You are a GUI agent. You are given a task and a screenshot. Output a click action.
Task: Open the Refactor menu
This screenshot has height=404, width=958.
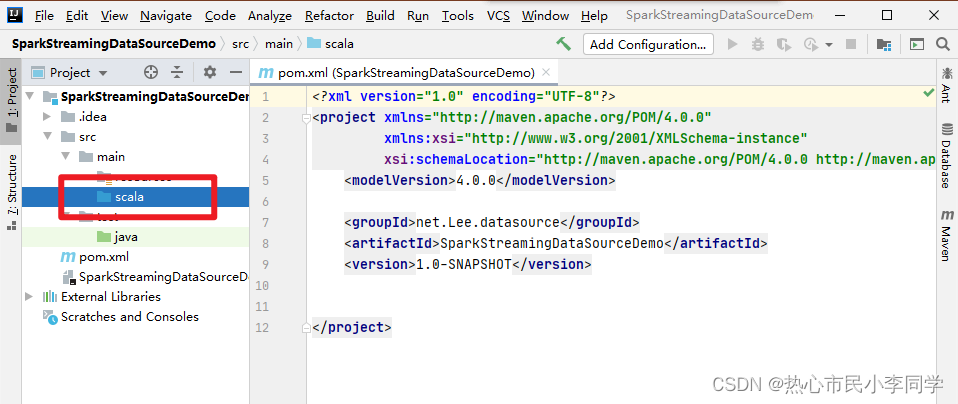tap(329, 15)
